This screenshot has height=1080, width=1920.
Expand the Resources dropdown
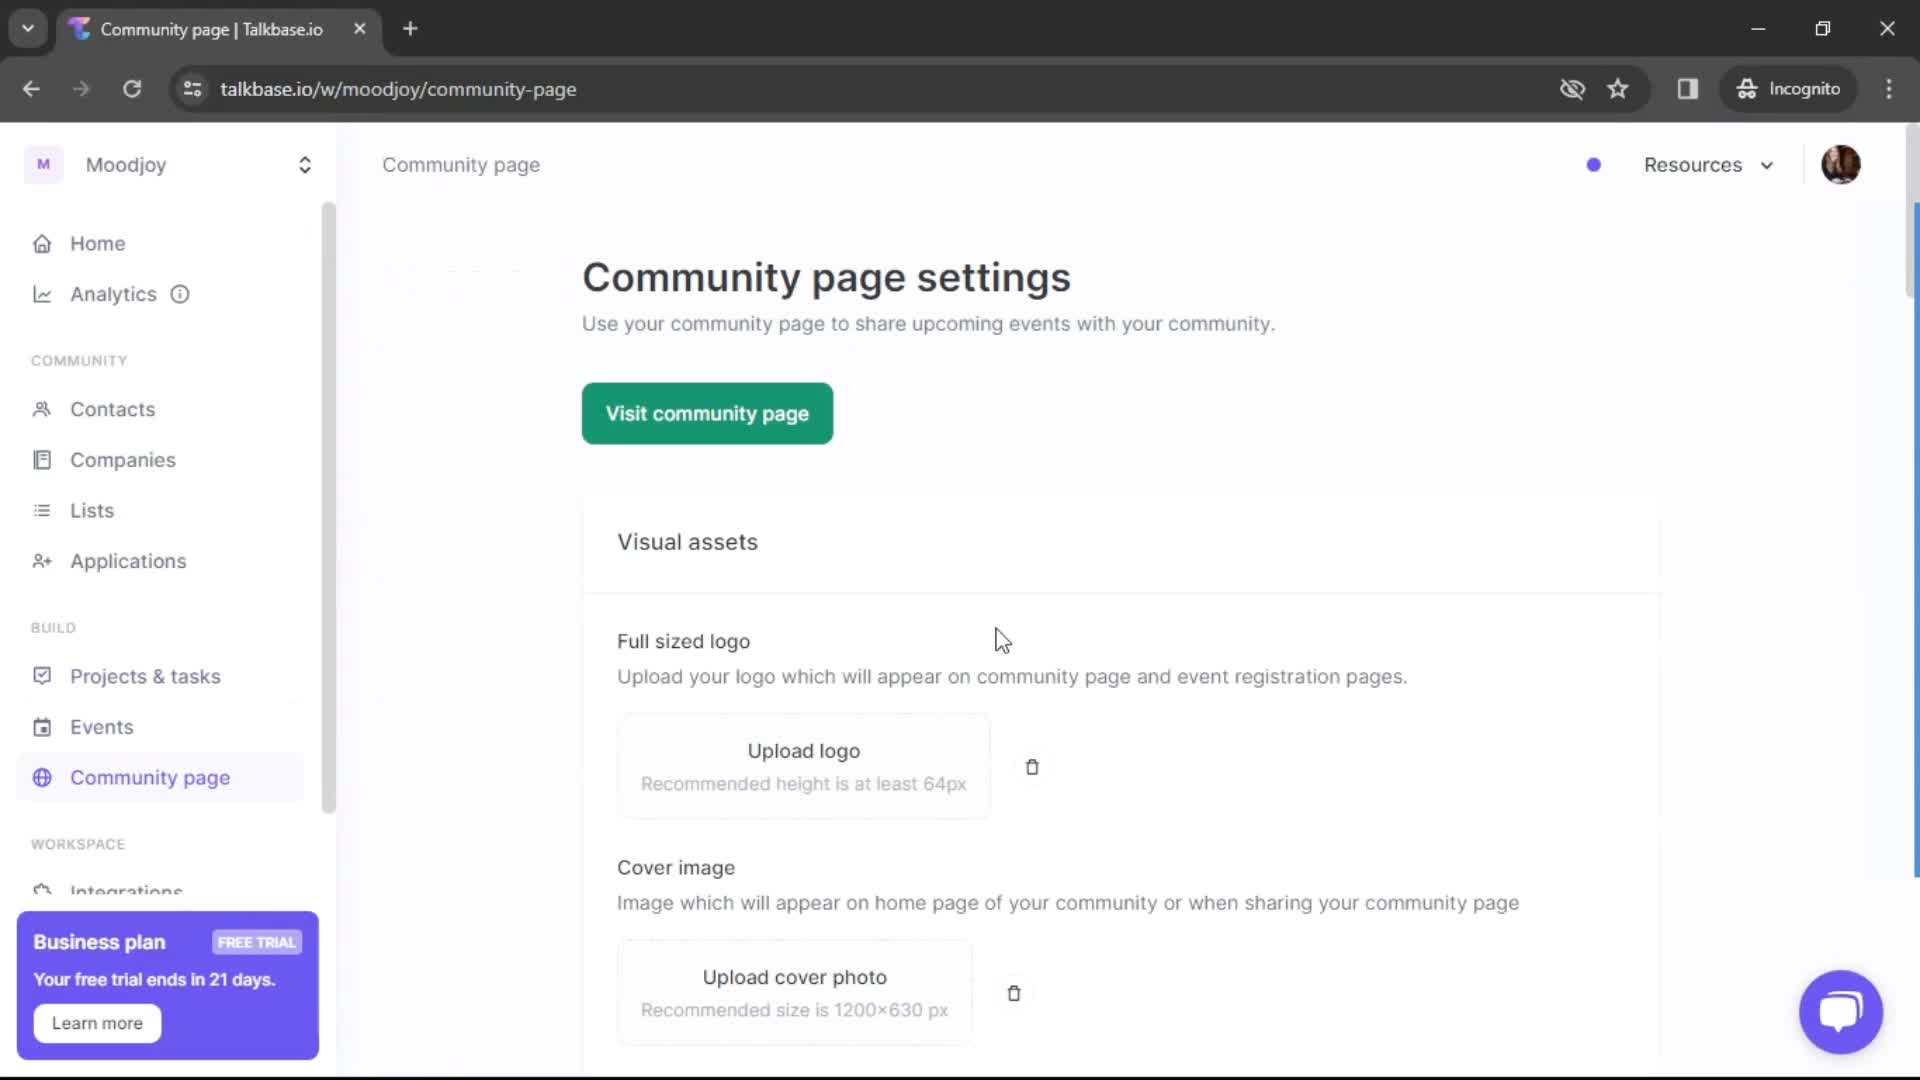coord(1708,164)
